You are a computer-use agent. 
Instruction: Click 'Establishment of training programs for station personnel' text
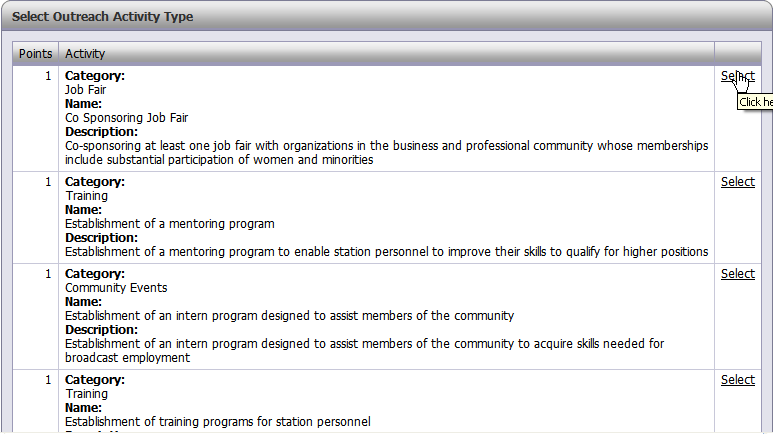point(217,422)
